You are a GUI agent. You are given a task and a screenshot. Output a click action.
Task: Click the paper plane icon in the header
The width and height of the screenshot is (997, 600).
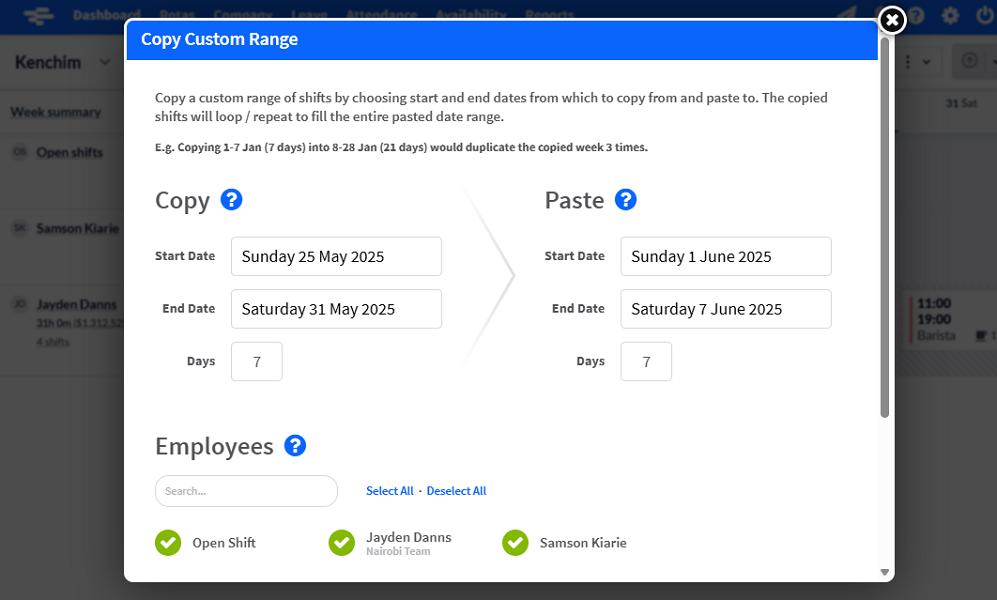tap(846, 15)
